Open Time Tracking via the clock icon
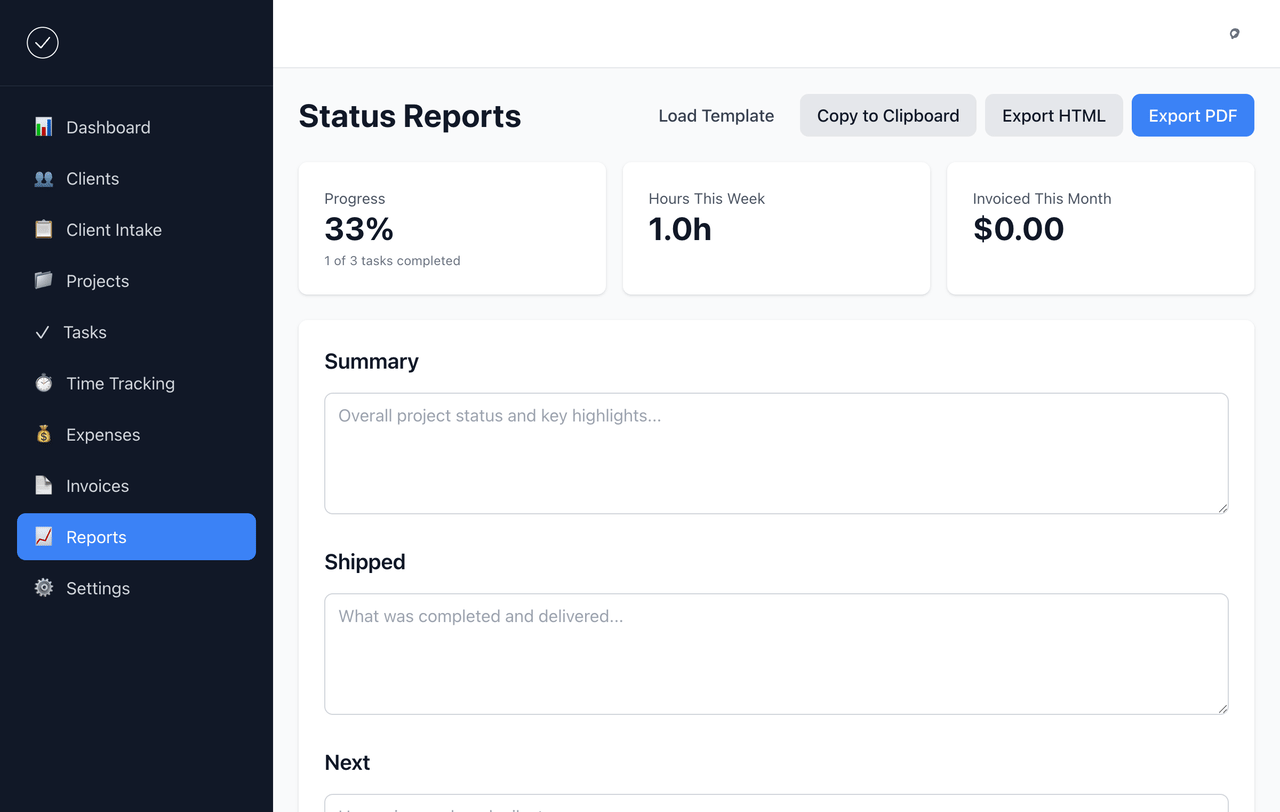 click(x=43, y=383)
